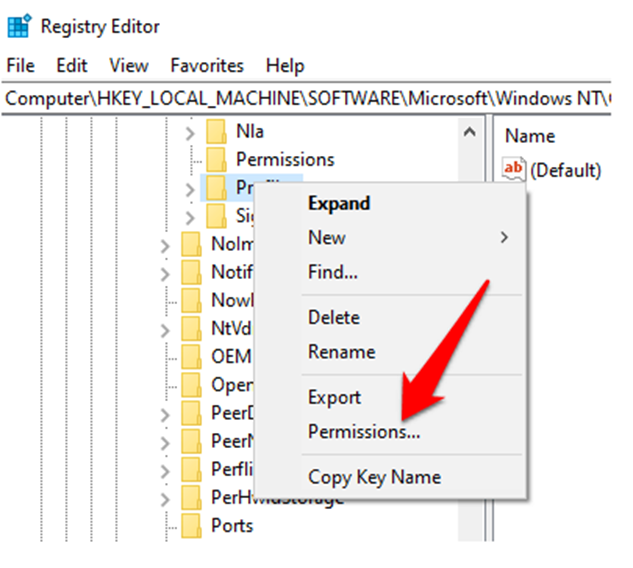Expand the PeerD key chevron
The width and height of the screenshot is (633, 568).
point(165,415)
